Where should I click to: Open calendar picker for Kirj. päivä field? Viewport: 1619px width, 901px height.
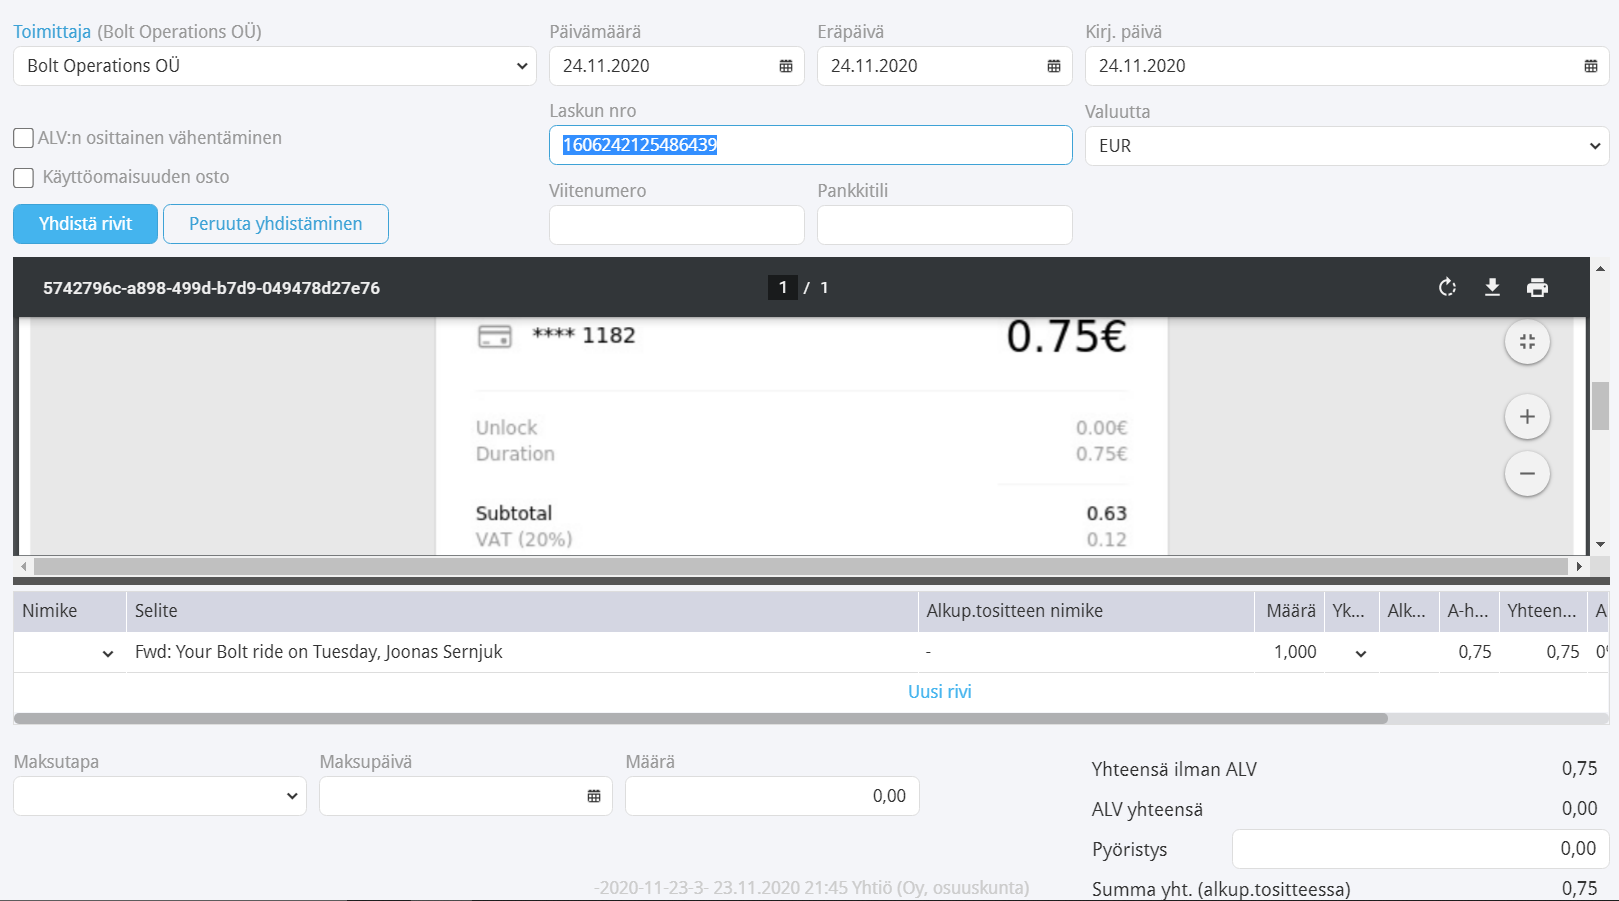(1591, 66)
